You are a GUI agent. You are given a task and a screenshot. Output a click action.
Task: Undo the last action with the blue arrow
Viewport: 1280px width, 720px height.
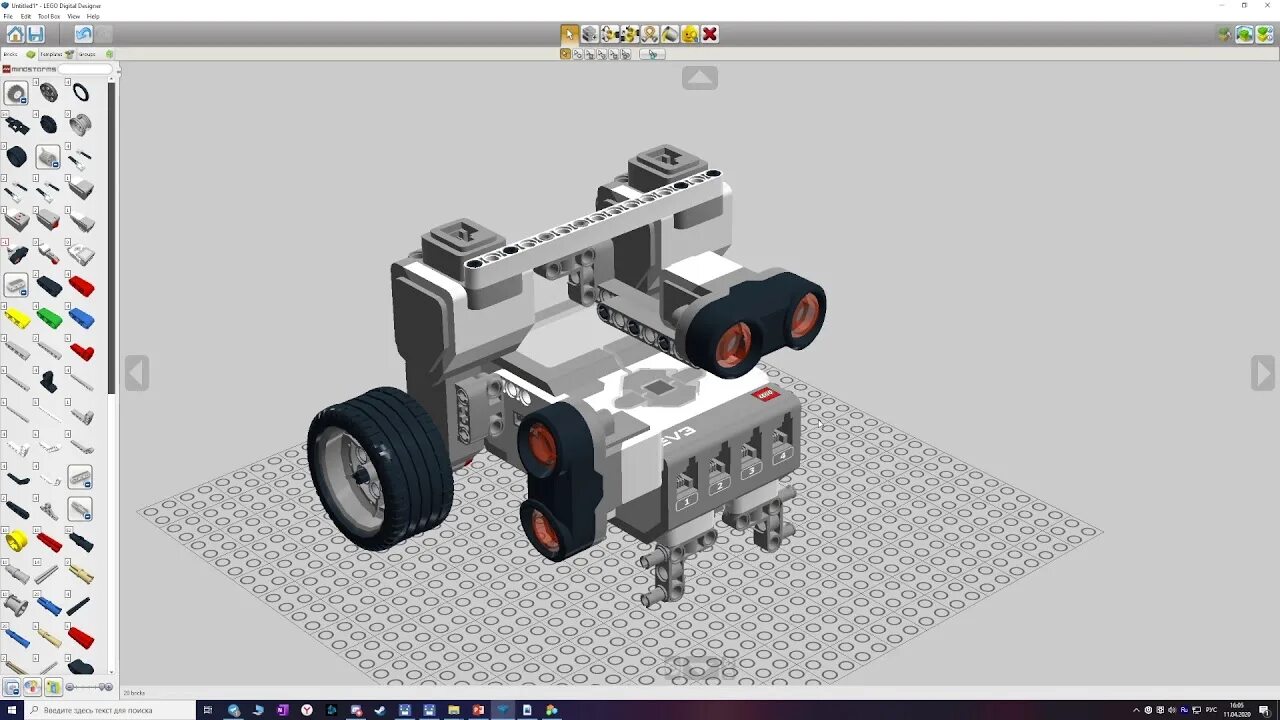click(x=83, y=34)
